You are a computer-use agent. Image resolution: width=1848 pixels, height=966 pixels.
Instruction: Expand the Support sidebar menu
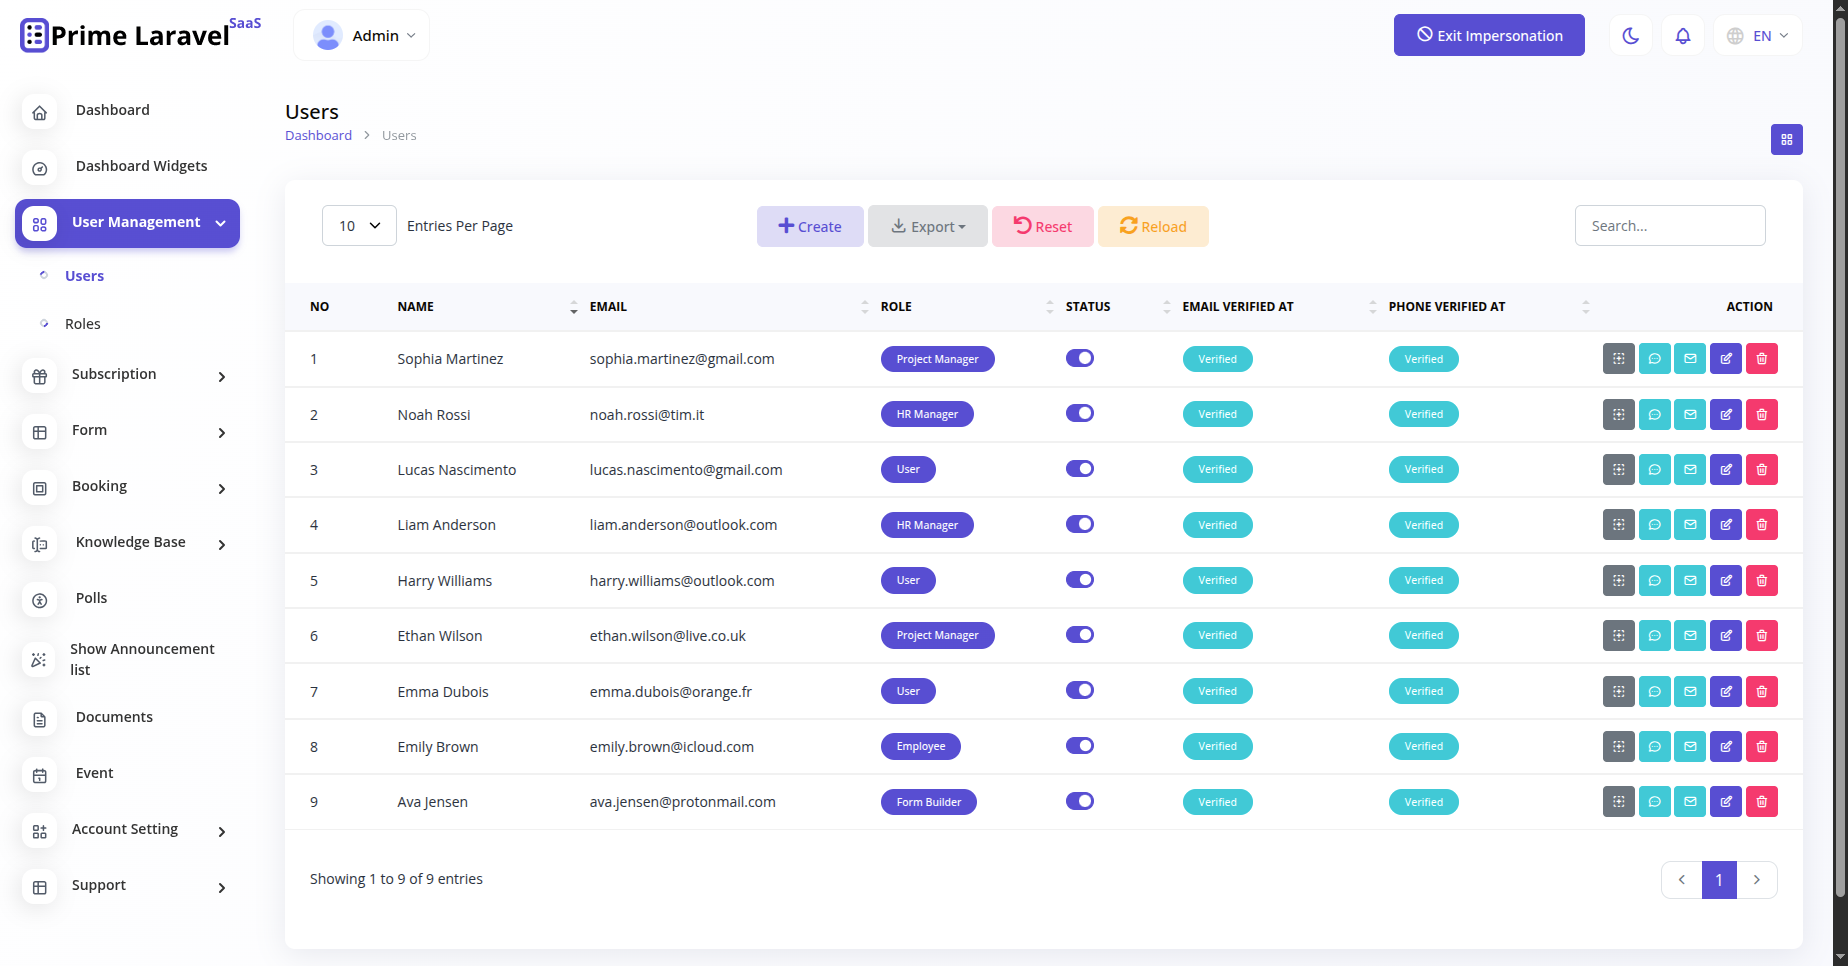(x=128, y=886)
